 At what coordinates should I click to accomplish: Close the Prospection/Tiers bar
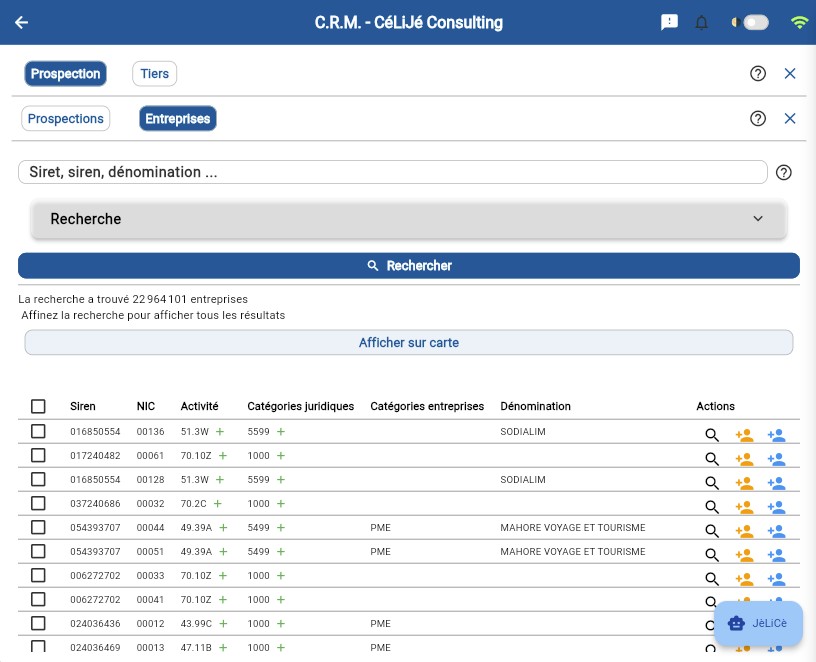point(790,73)
